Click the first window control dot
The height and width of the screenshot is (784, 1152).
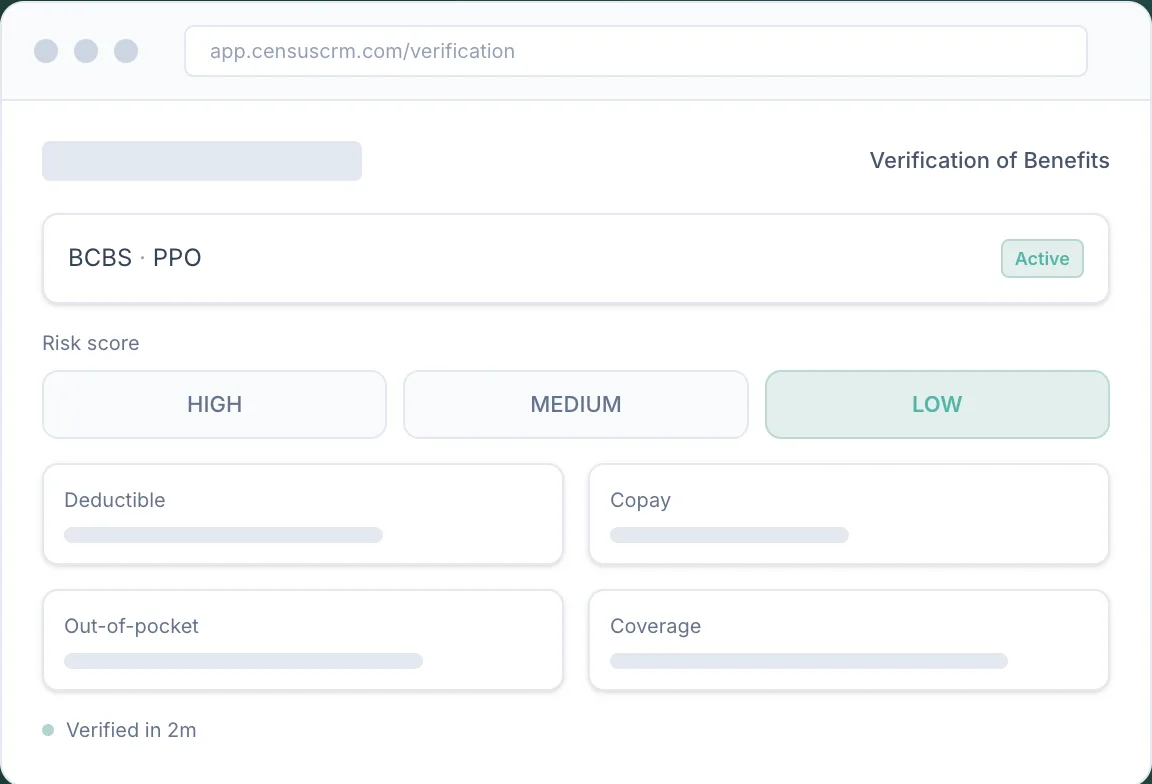click(x=46, y=51)
